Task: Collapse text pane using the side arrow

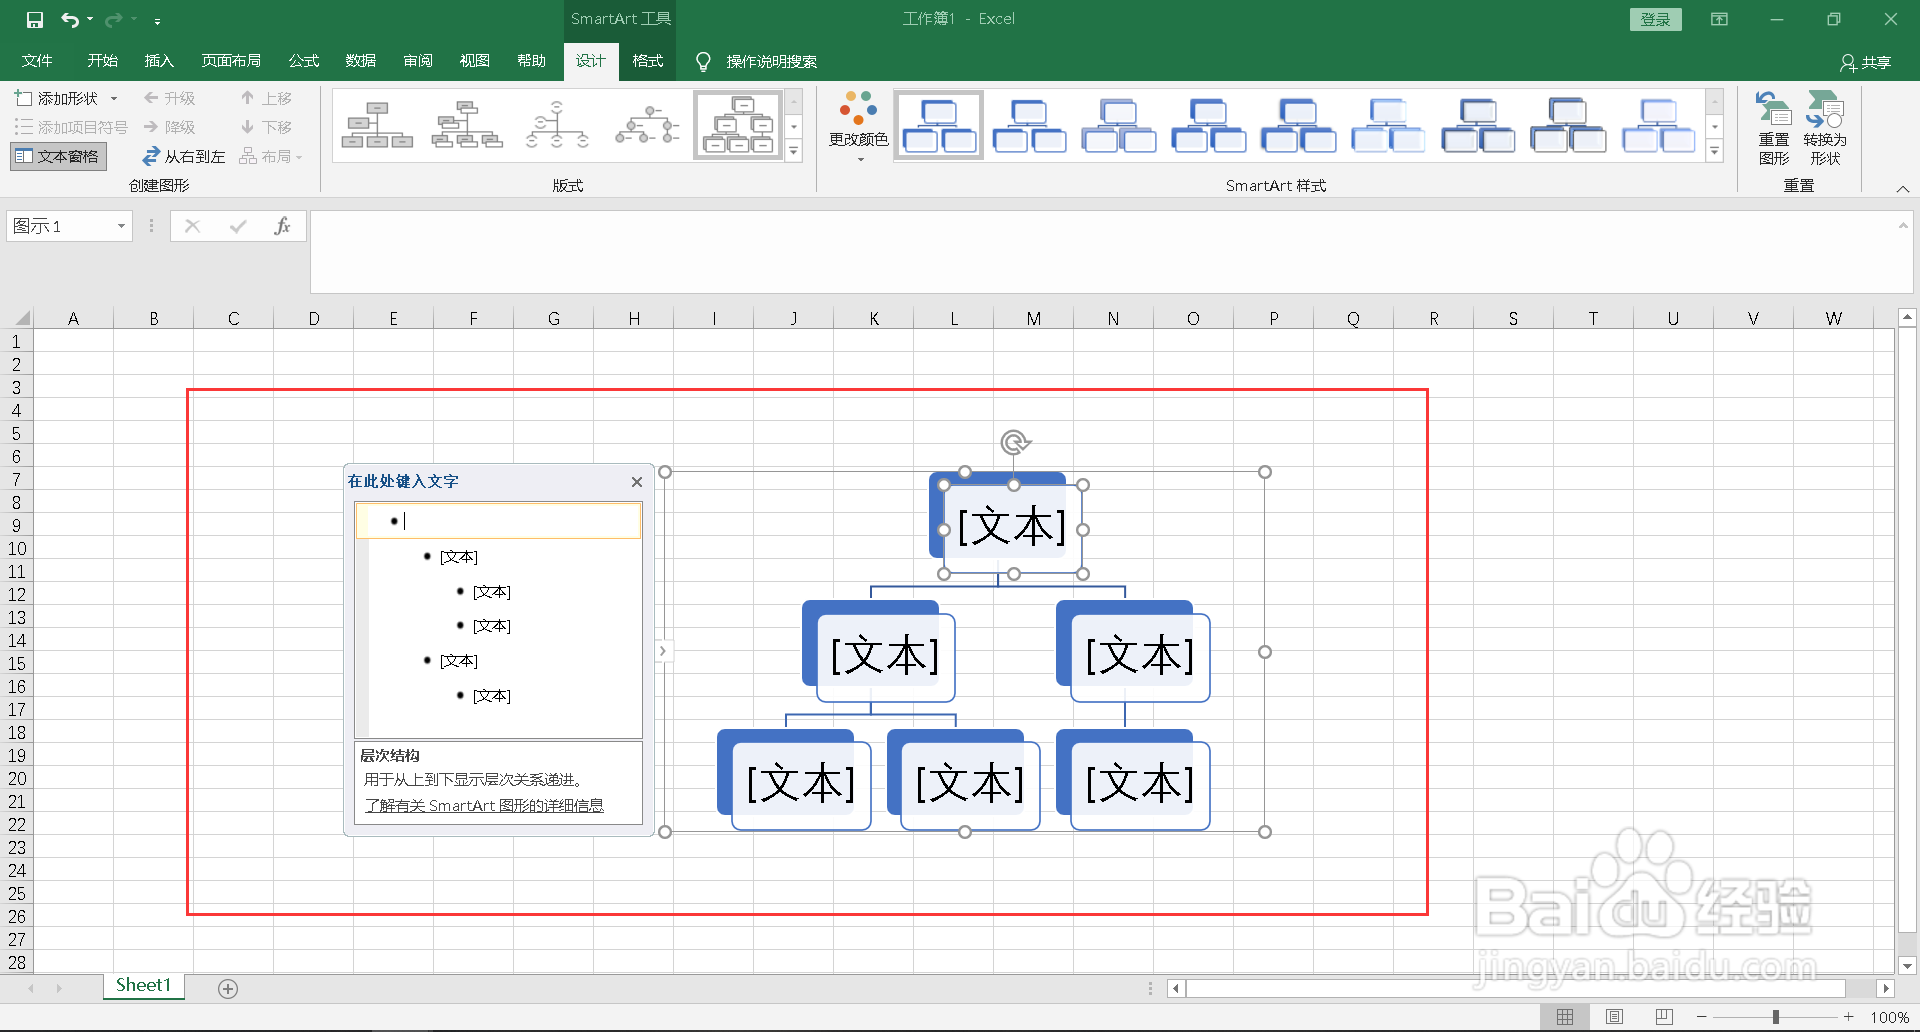Action: click(662, 651)
